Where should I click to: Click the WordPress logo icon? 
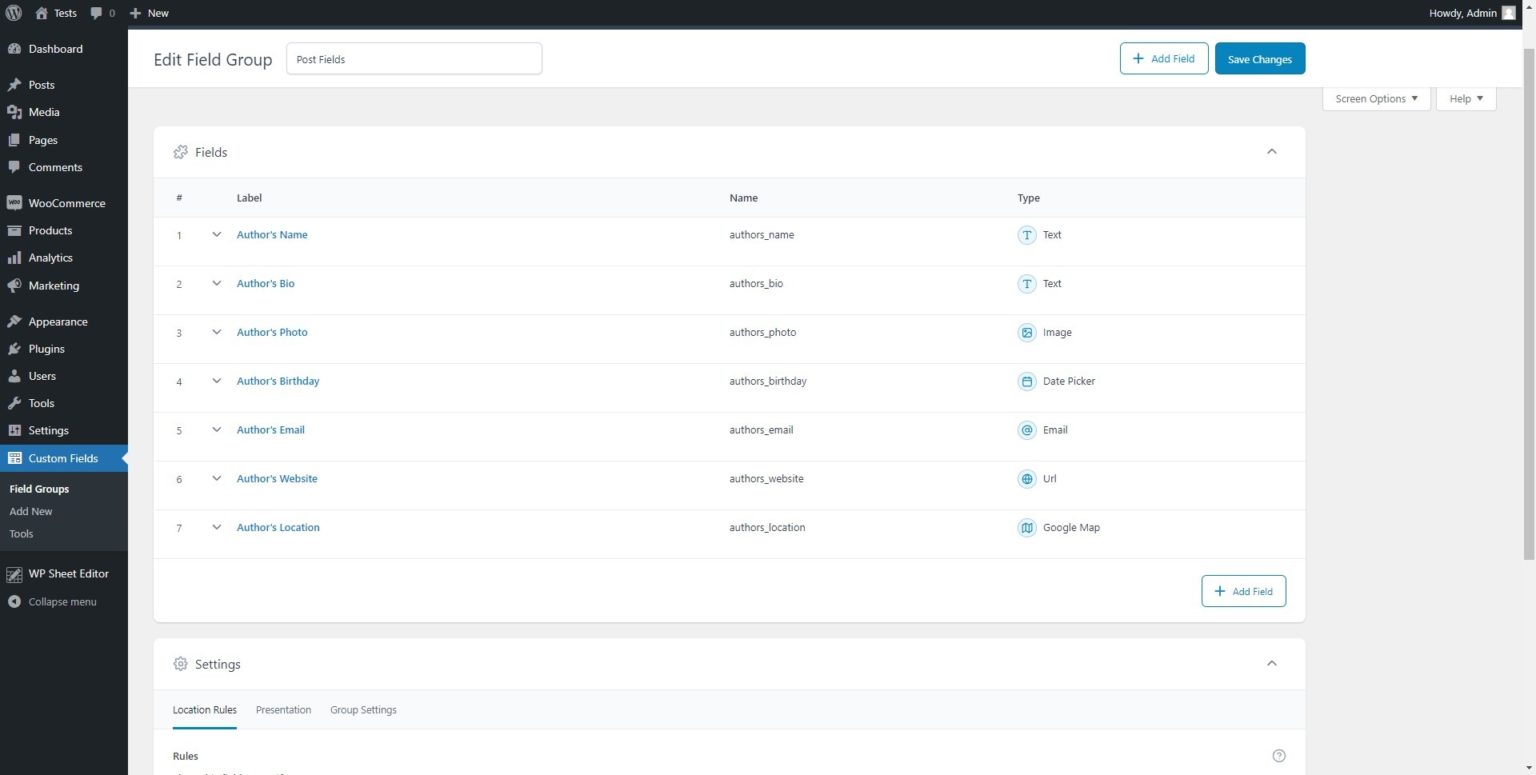(14, 13)
